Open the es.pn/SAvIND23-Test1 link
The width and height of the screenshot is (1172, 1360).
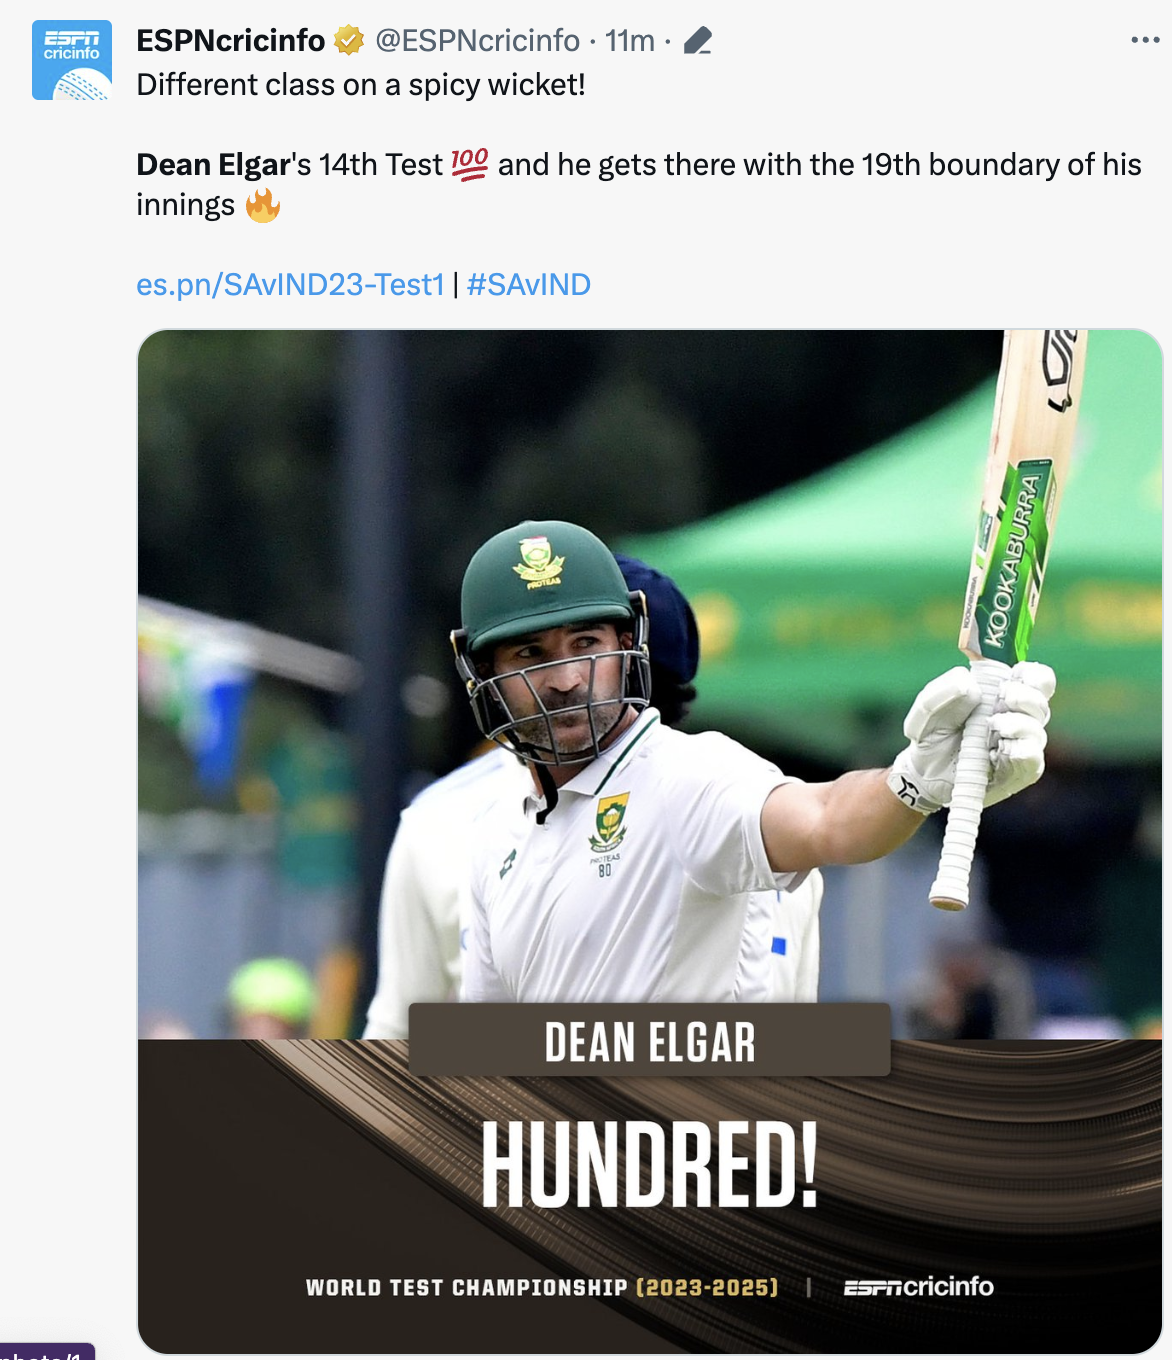(x=290, y=285)
